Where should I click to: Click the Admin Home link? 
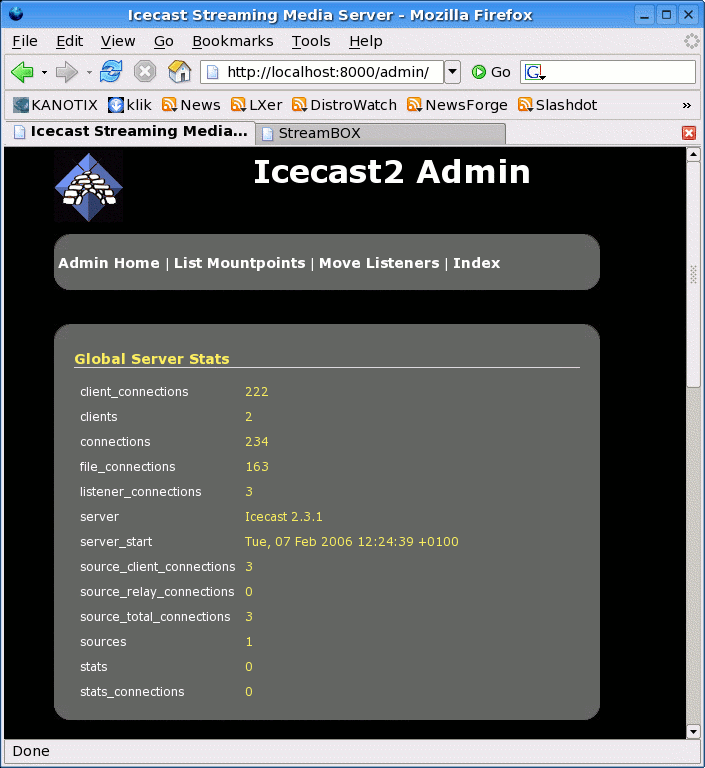pos(109,263)
